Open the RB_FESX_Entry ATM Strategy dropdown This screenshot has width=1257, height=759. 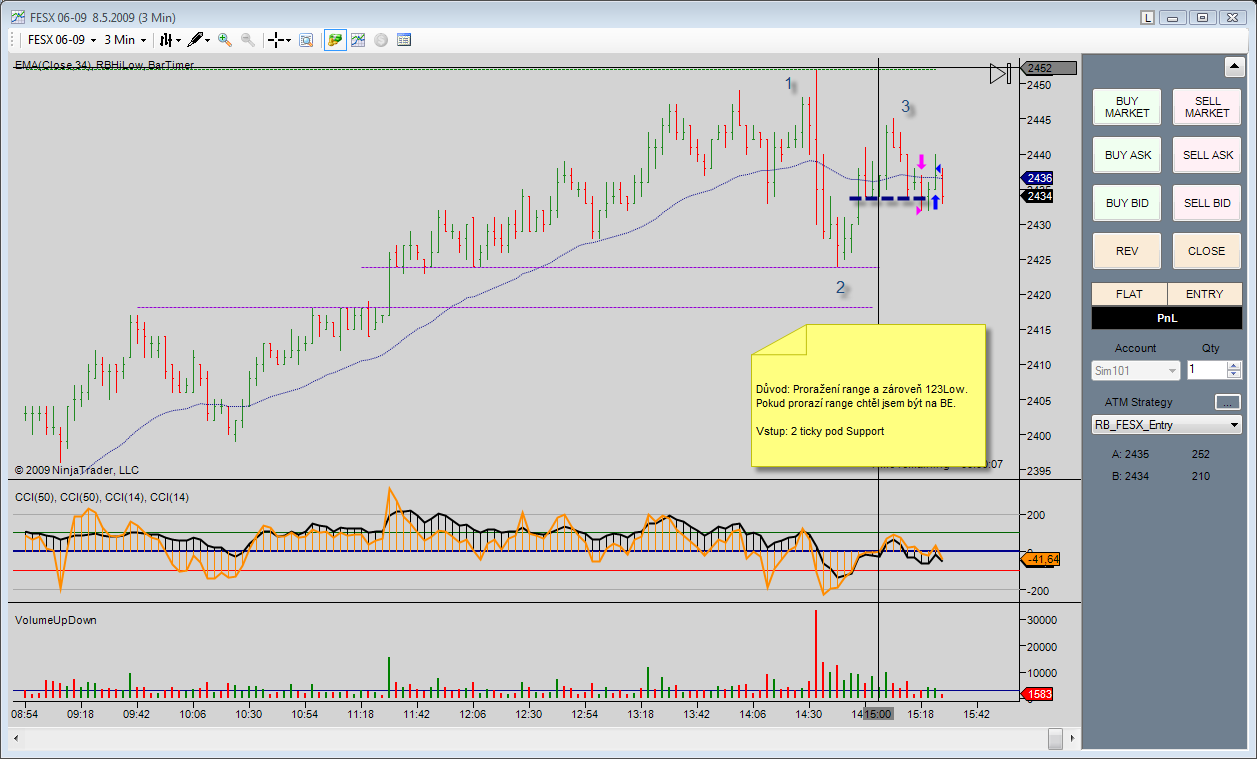(1167, 425)
